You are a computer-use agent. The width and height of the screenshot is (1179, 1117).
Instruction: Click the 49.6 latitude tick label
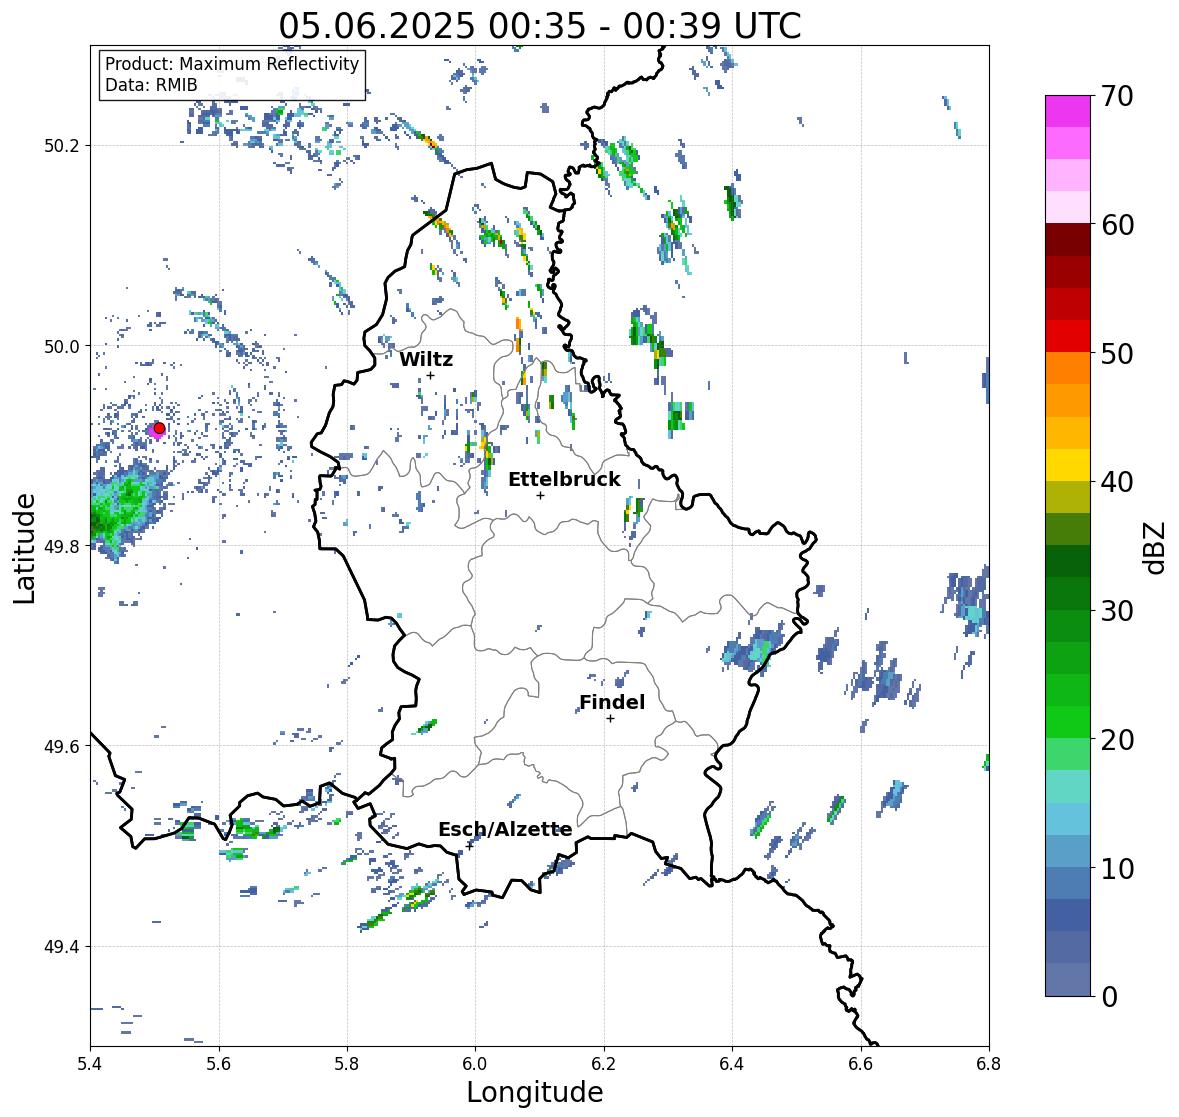pyautogui.click(x=62, y=746)
